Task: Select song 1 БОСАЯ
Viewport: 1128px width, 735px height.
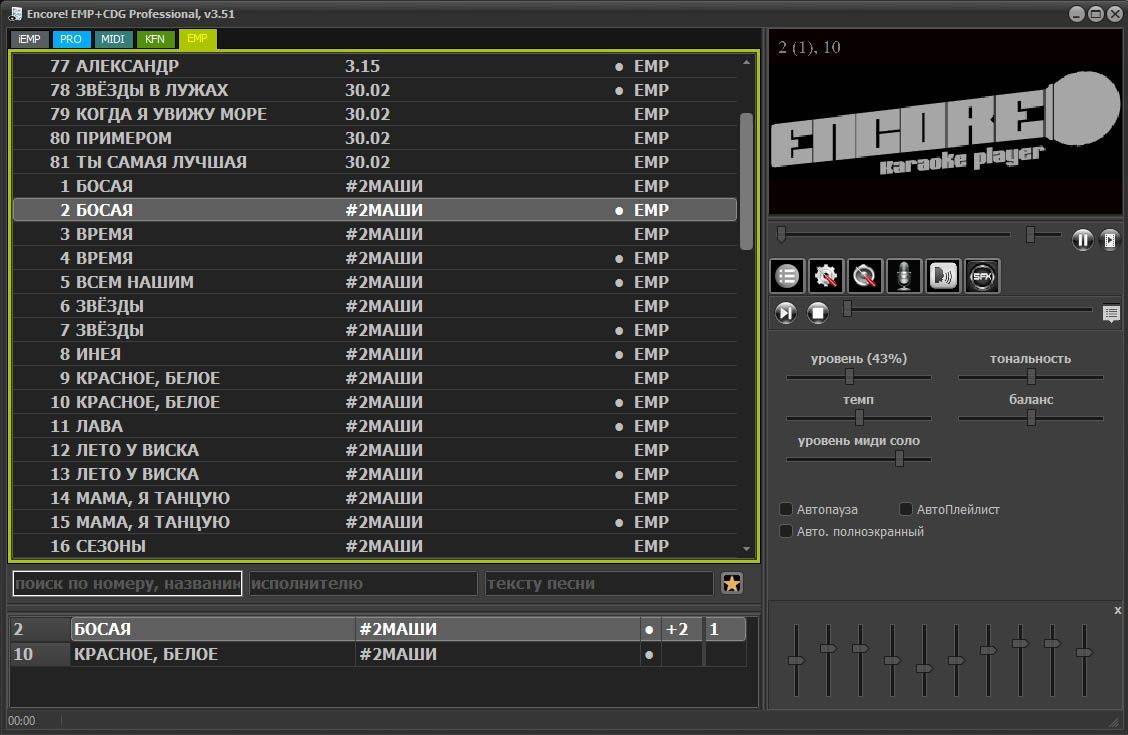Action: [375, 186]
